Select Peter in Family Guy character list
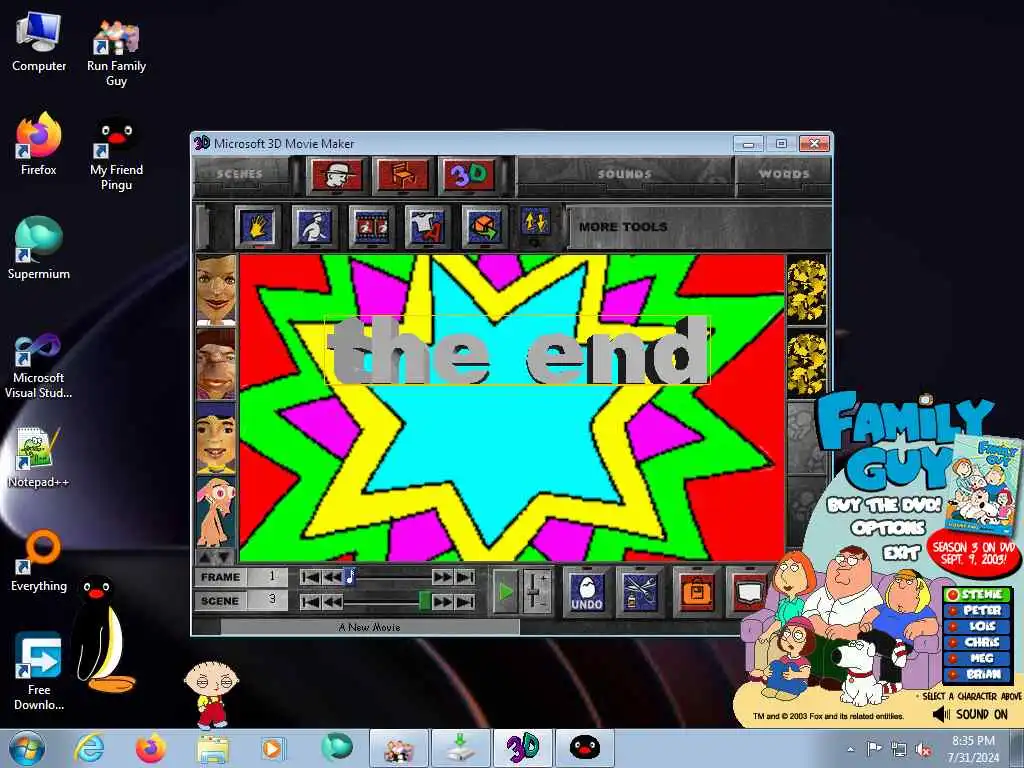1024x768 pixels. click(978, 611)
